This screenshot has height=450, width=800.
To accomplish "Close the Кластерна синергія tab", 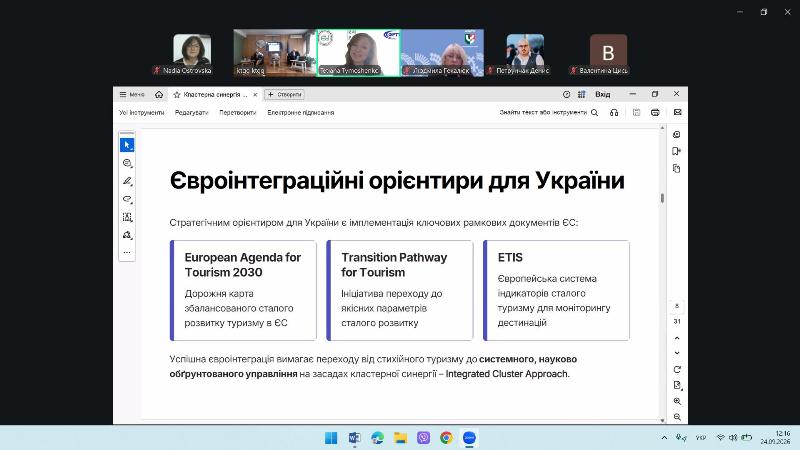I will click(255, 94).
